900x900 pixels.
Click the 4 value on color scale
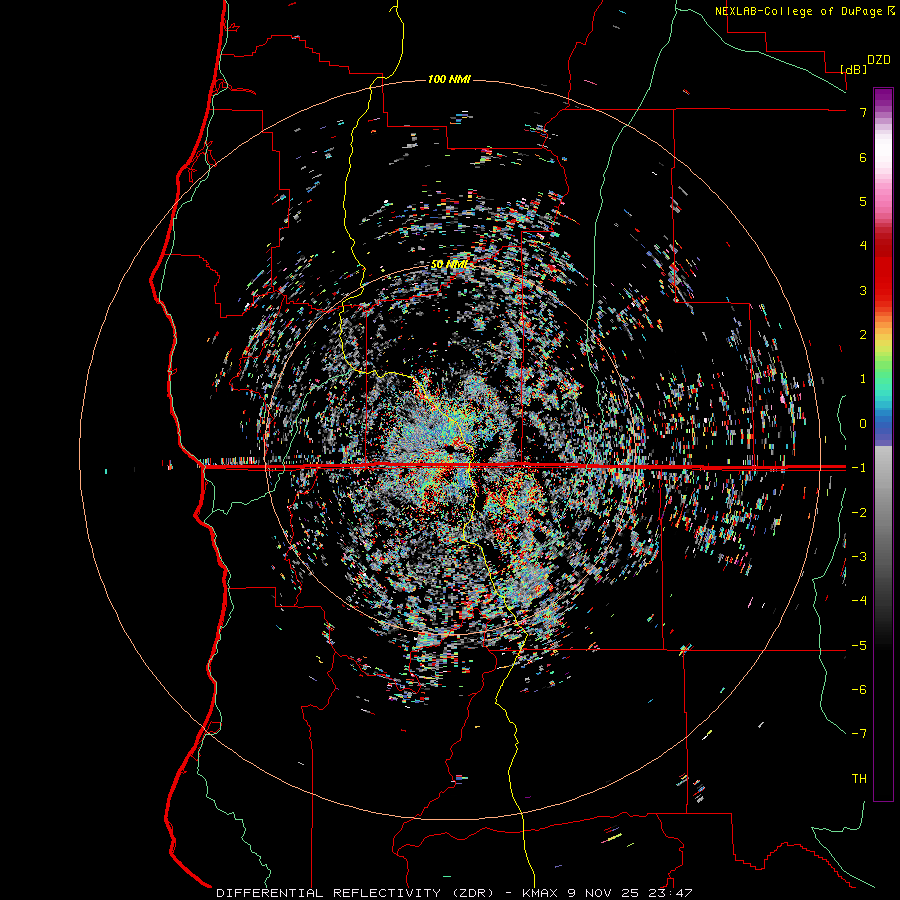tap(863, 246)
